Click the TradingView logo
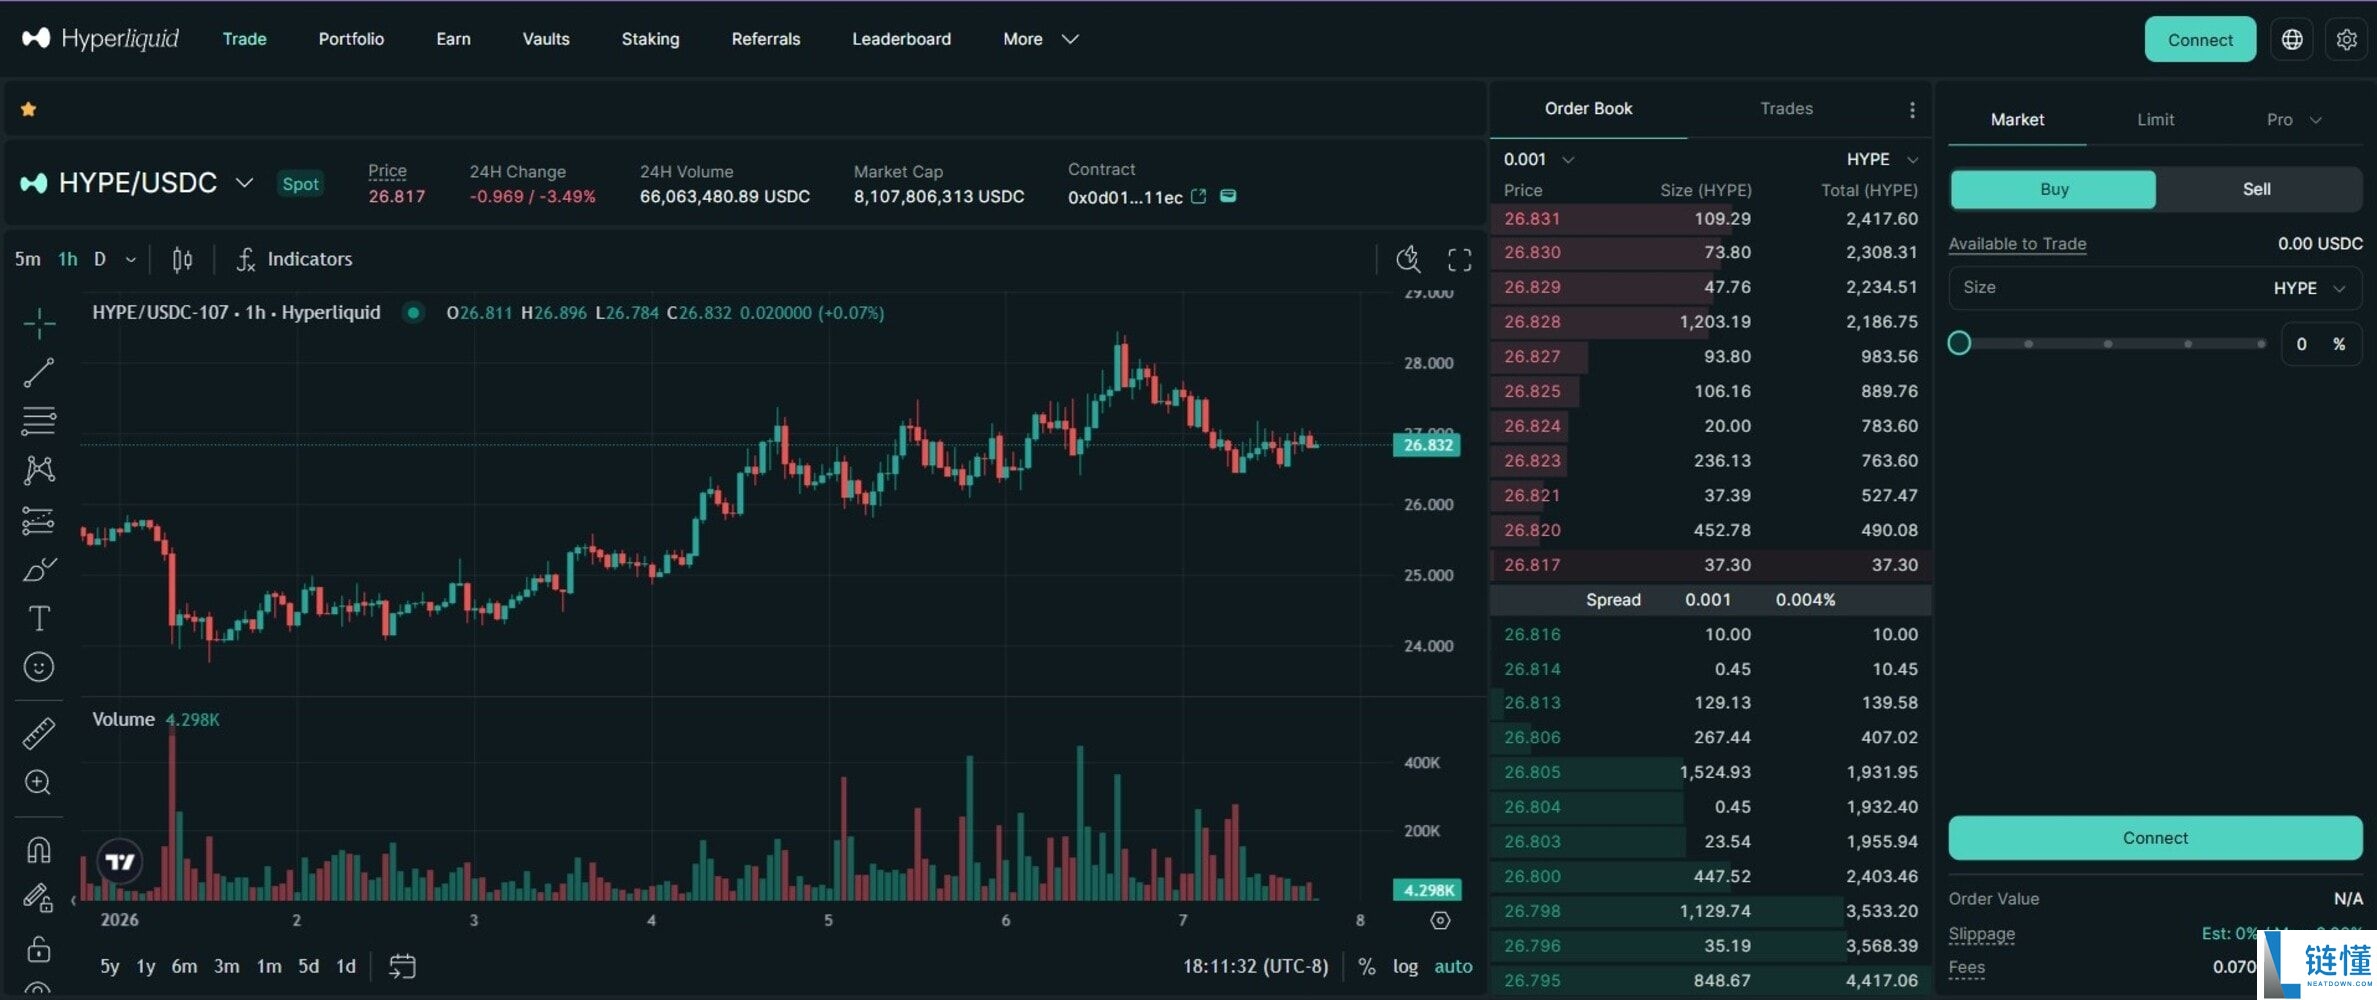This screenshot has height=1000, width=2377. [x=120, y=861]
